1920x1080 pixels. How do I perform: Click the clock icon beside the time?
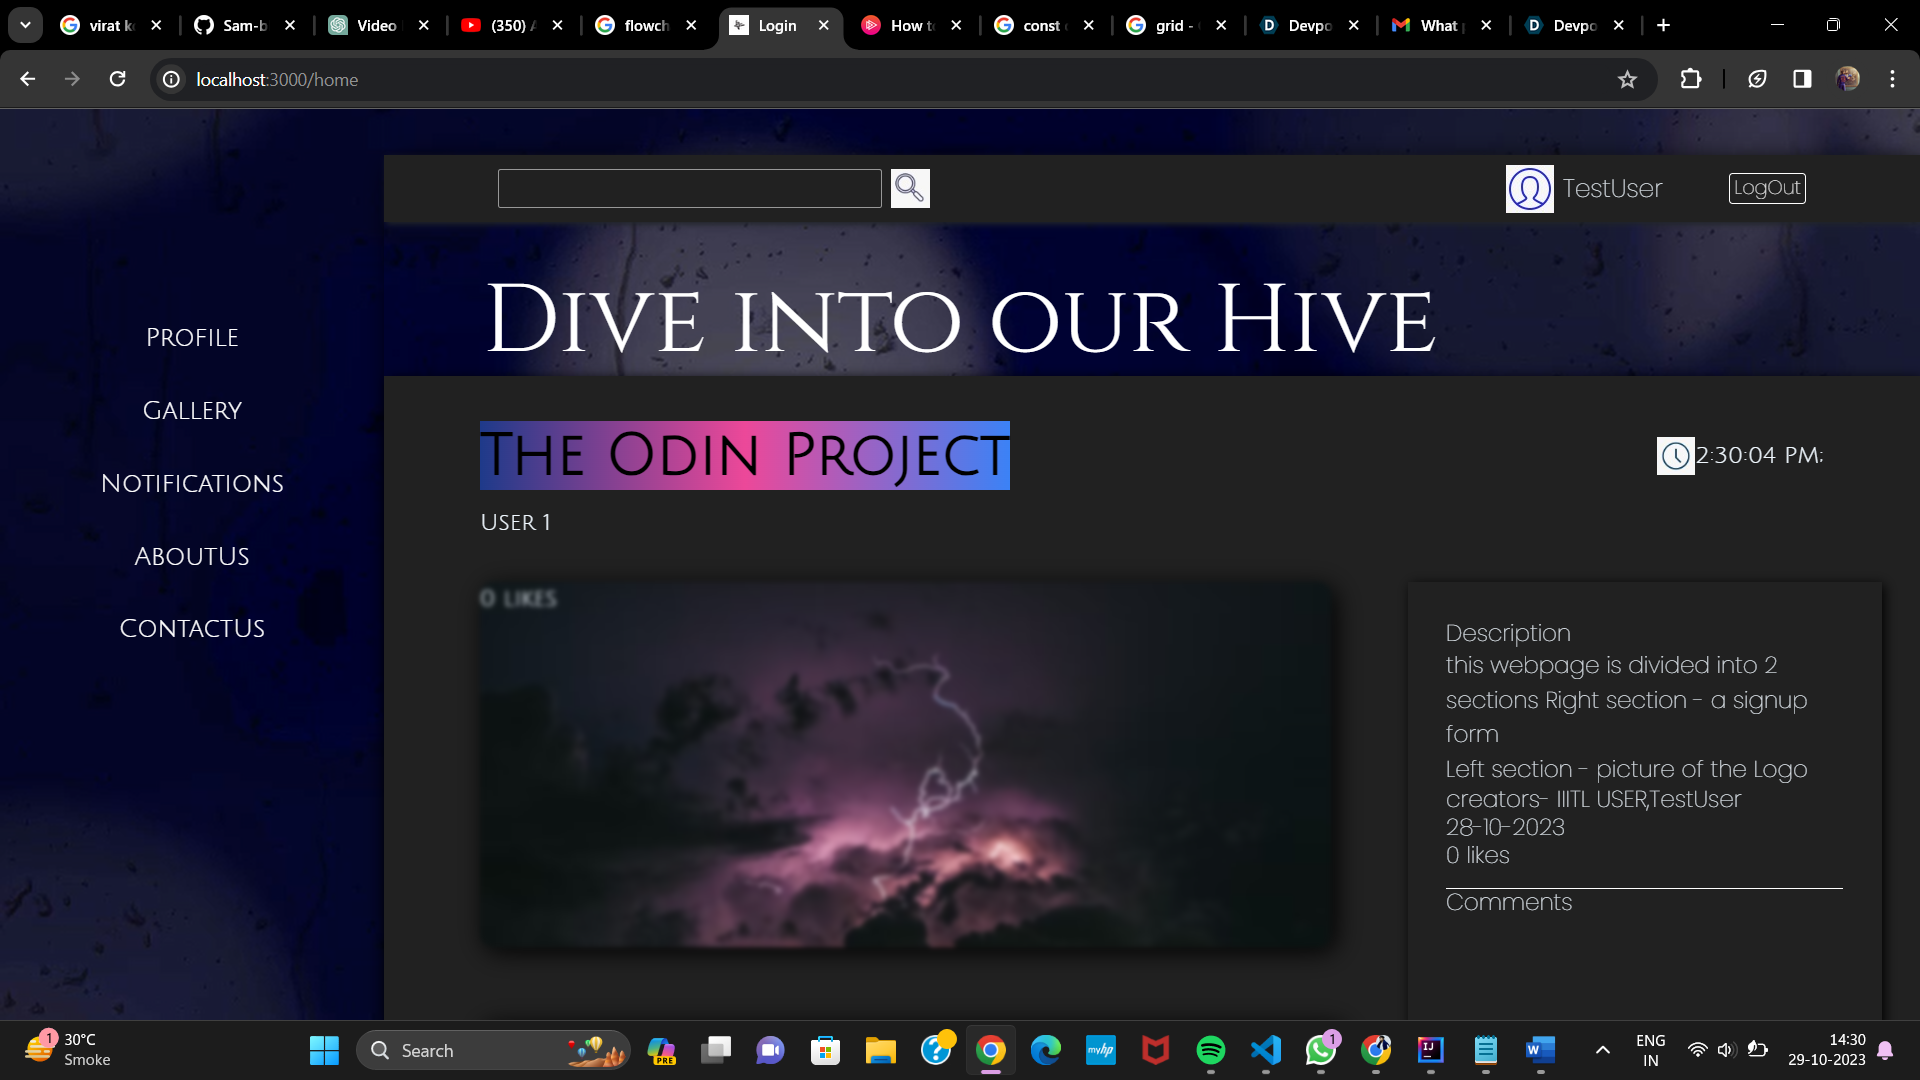point(1675,456)
